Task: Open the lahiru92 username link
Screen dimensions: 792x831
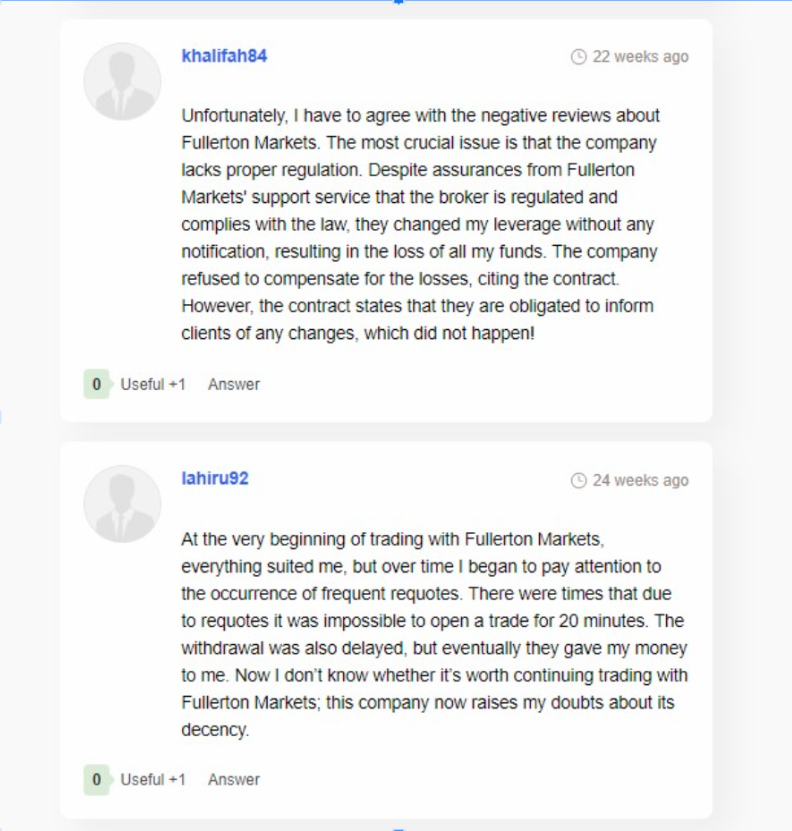Action: [215, 479]
